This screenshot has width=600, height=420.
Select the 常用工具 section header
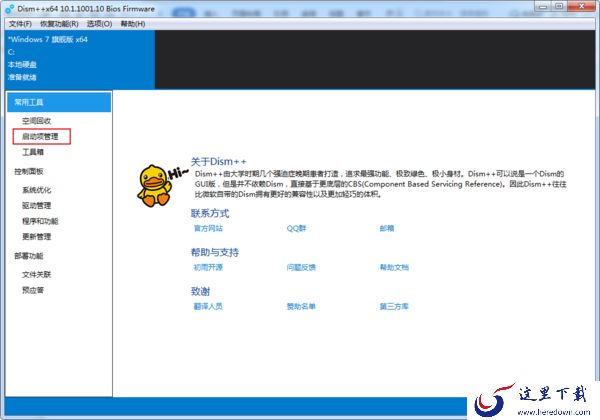pos(59,102)
